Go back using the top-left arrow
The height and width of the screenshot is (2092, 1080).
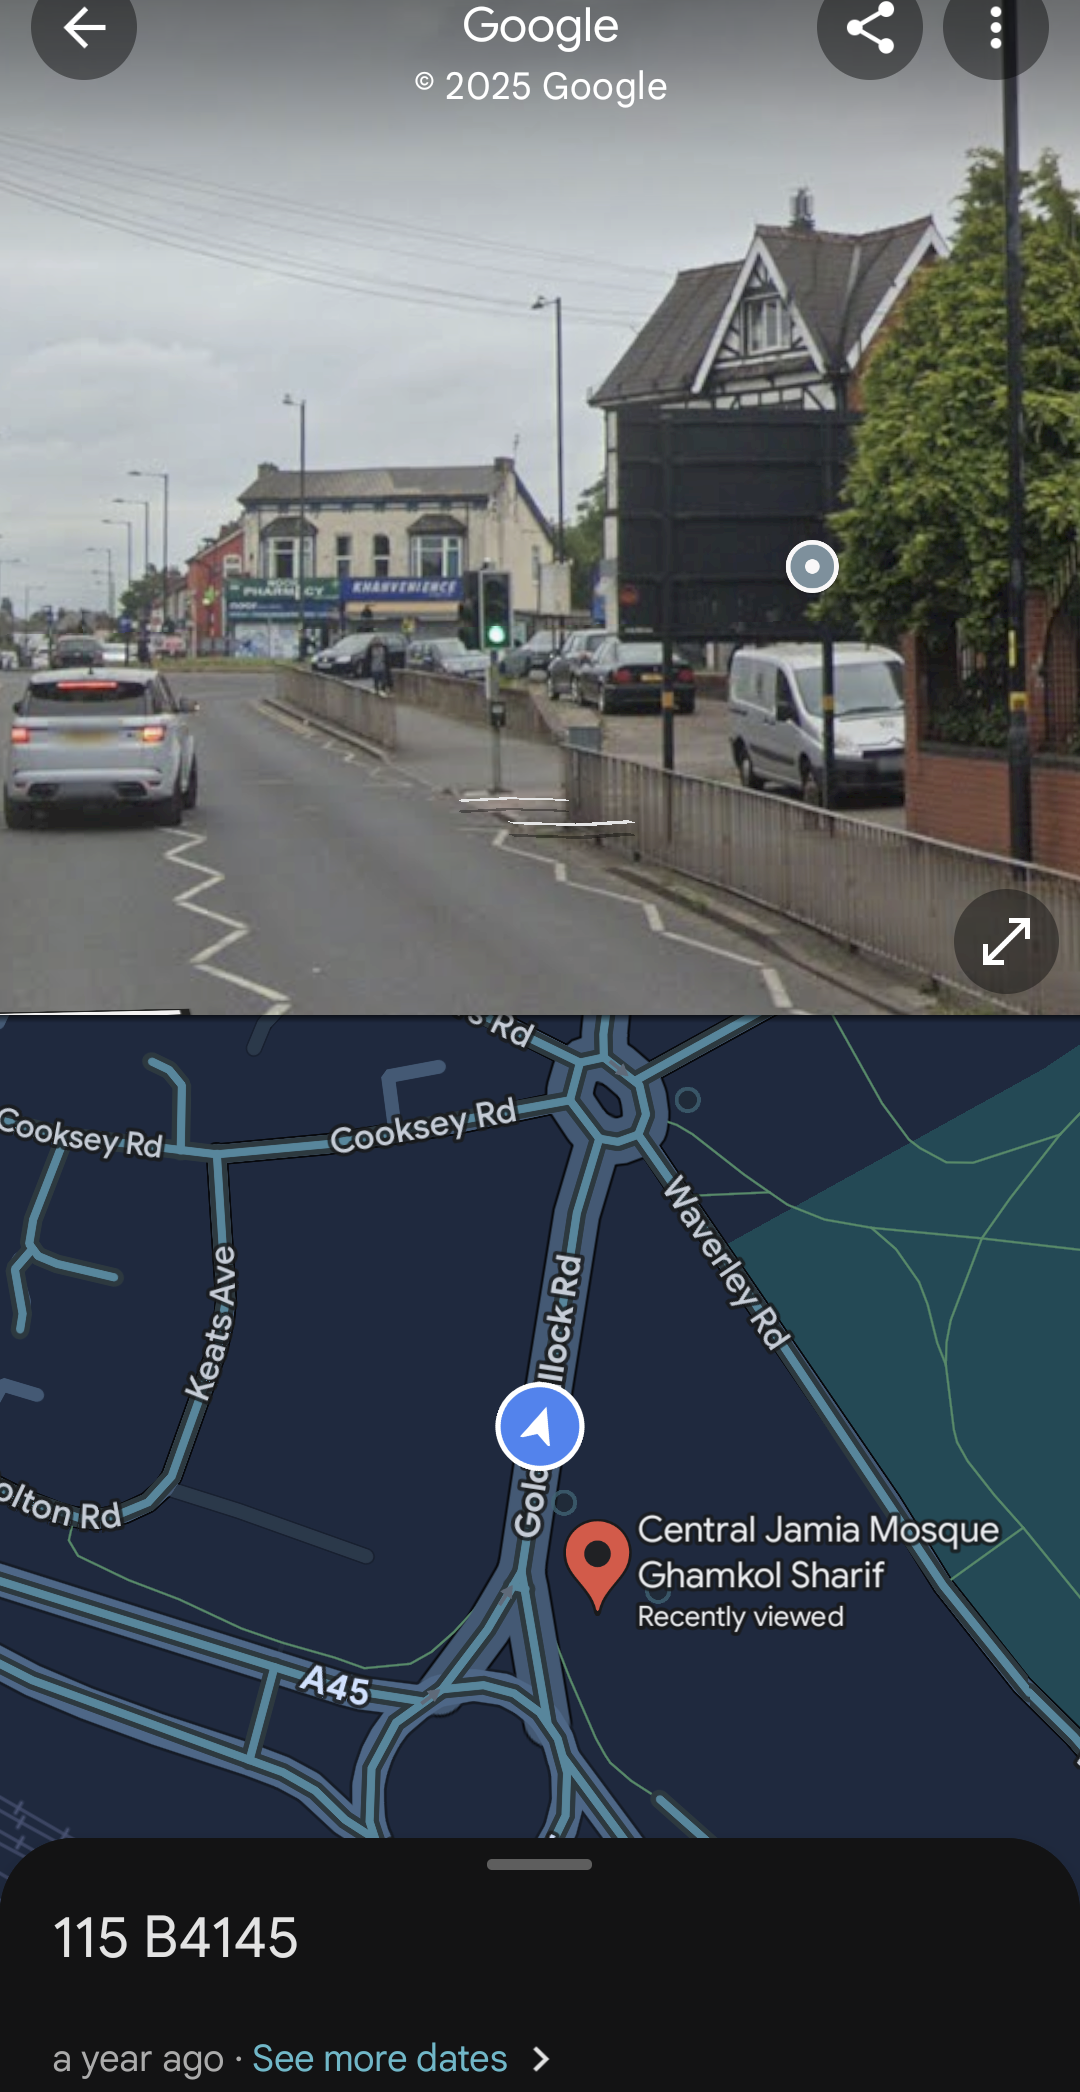(x=84, y=28)
